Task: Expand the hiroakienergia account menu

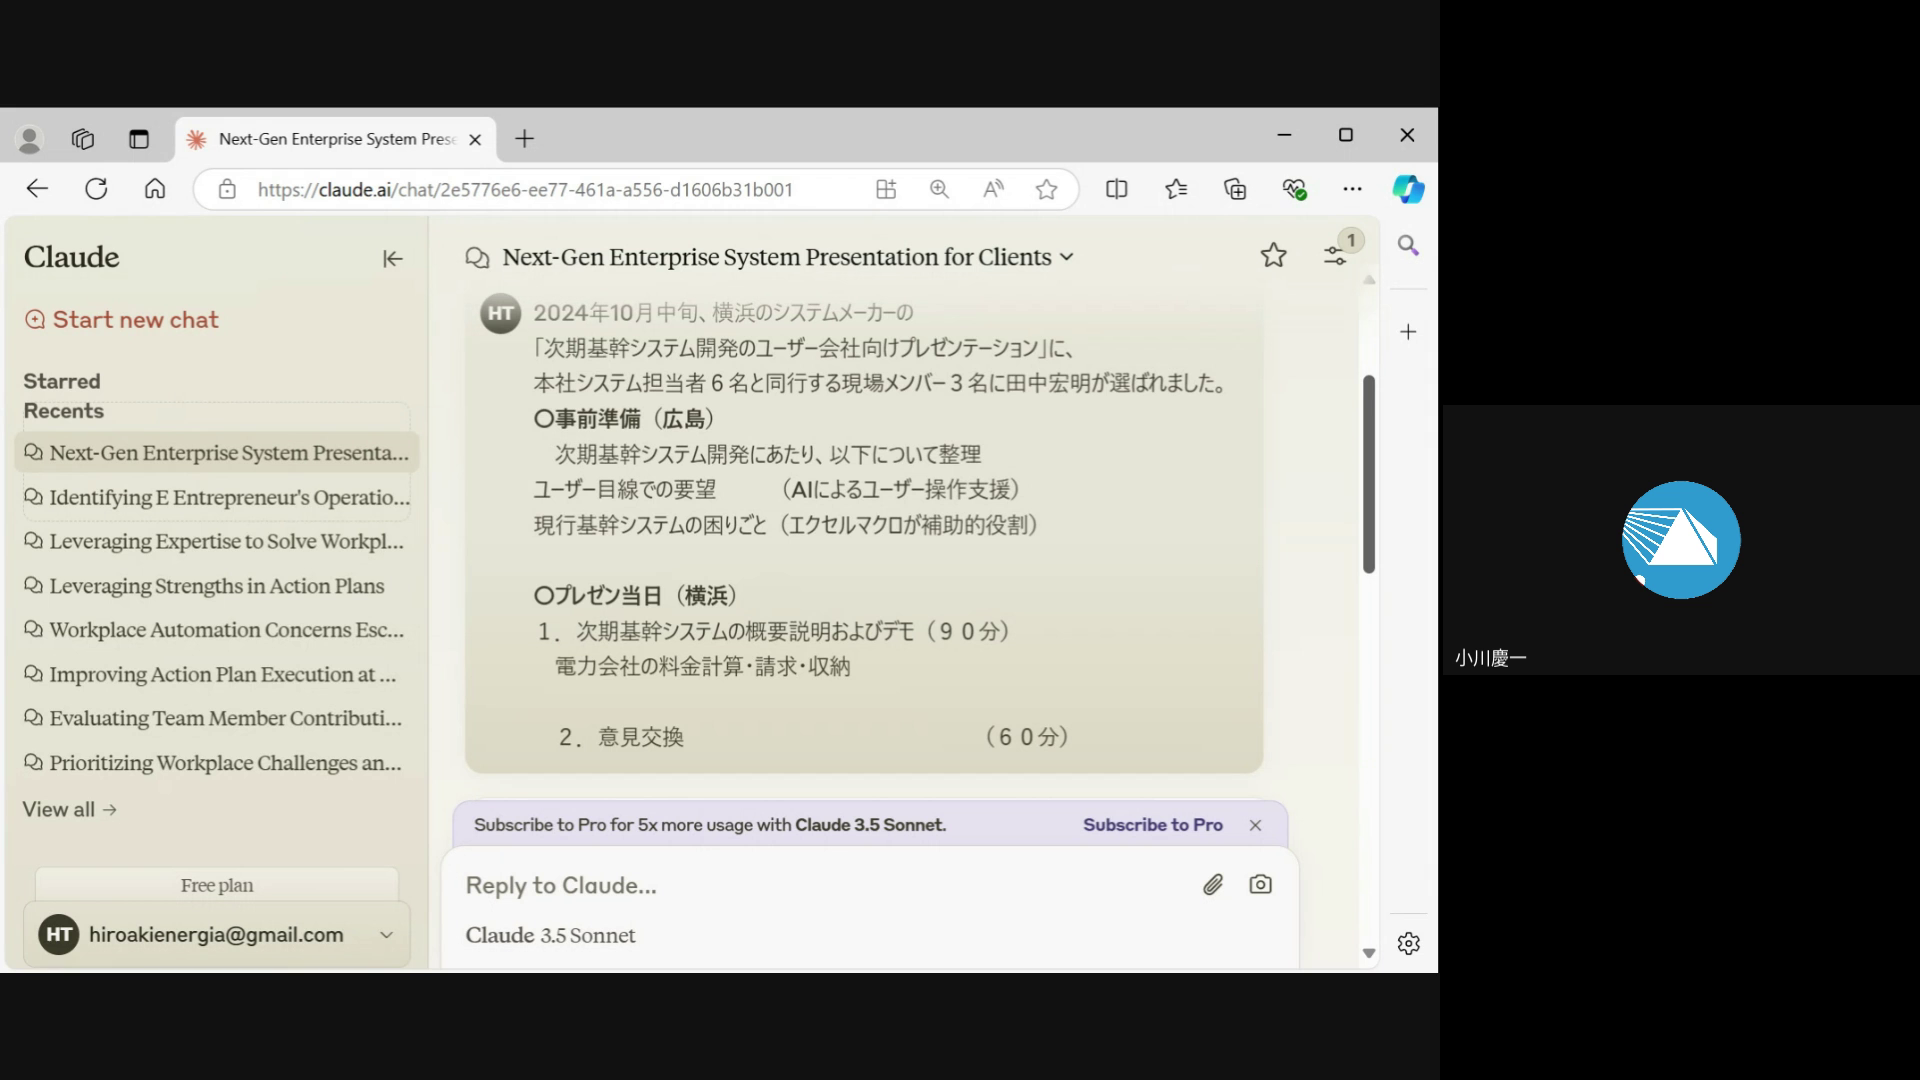Action: tap(386, 935)
